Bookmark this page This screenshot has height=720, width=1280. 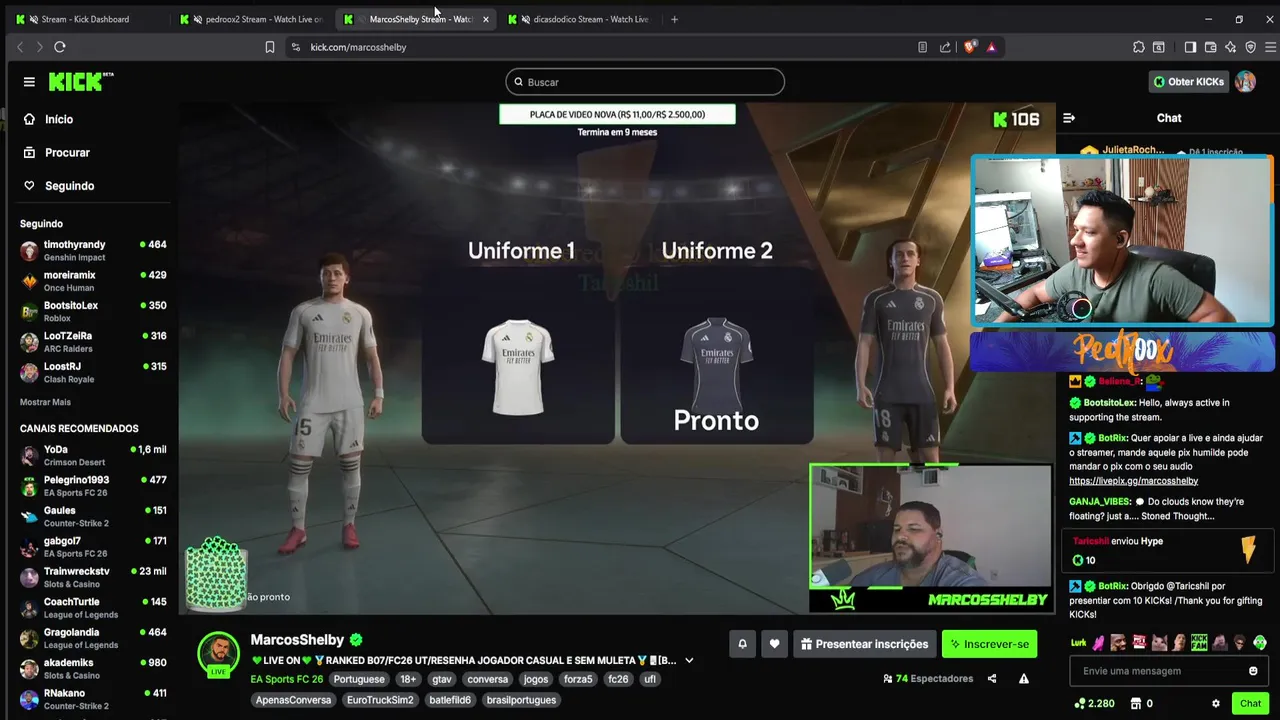pos(270,47)
